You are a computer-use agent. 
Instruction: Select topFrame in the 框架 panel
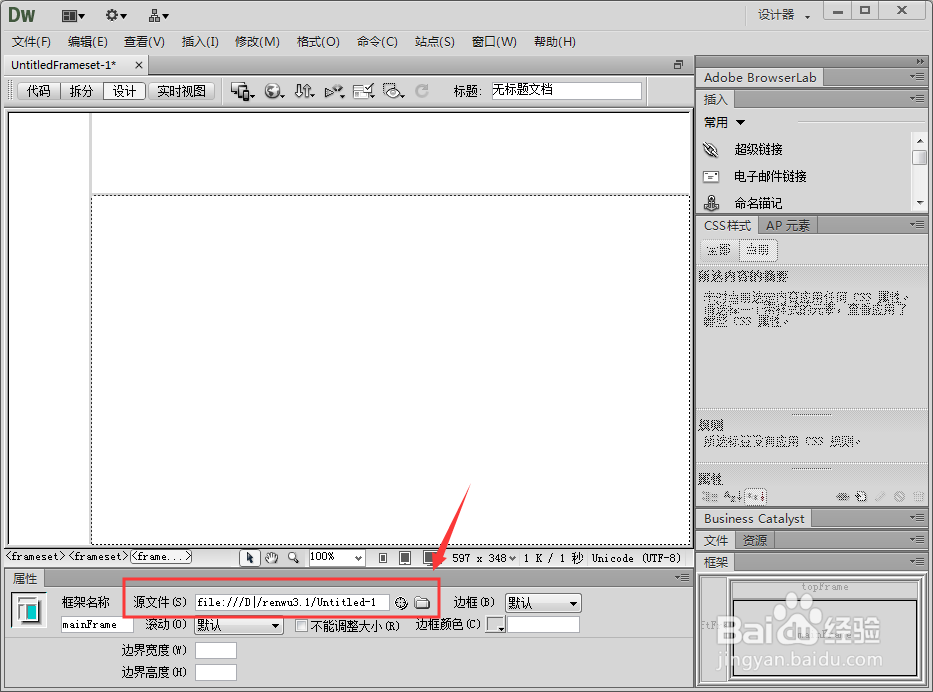[825, 588]
